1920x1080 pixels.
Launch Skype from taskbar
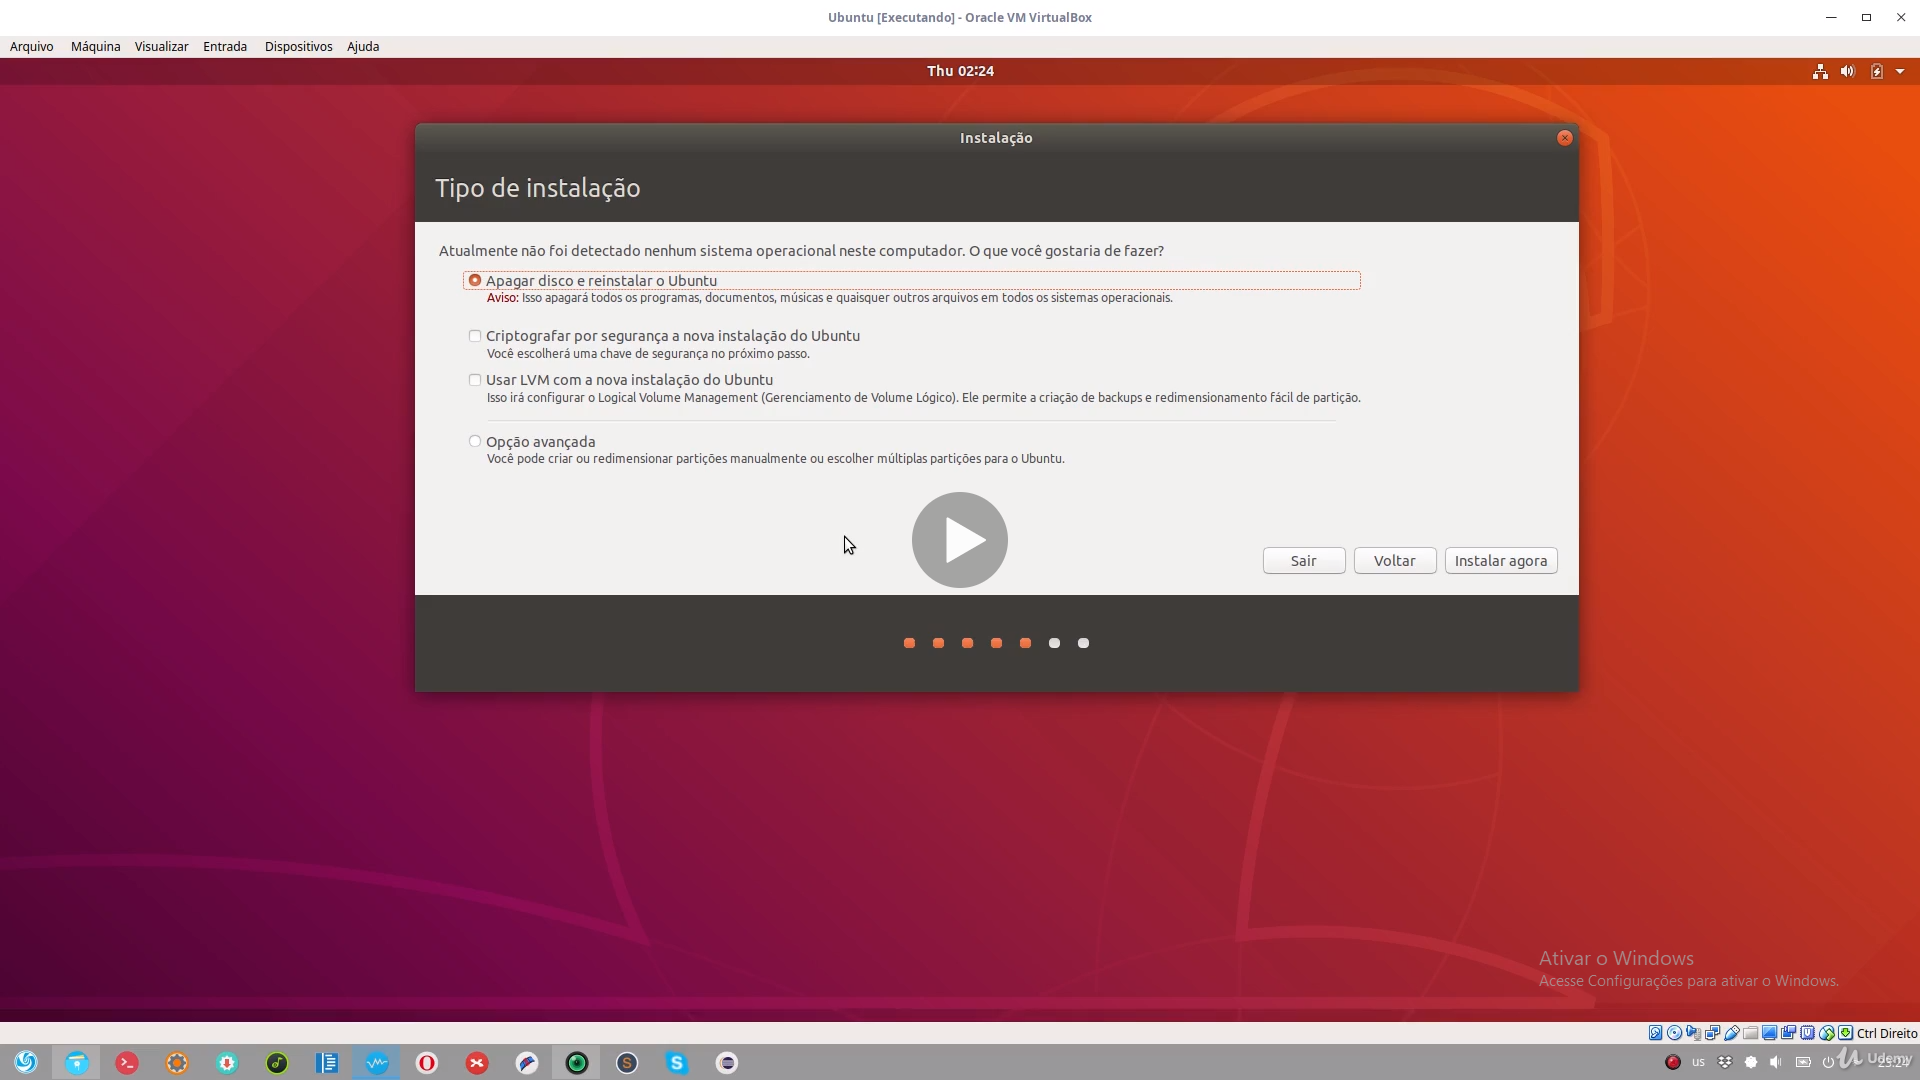(677, 1062)
